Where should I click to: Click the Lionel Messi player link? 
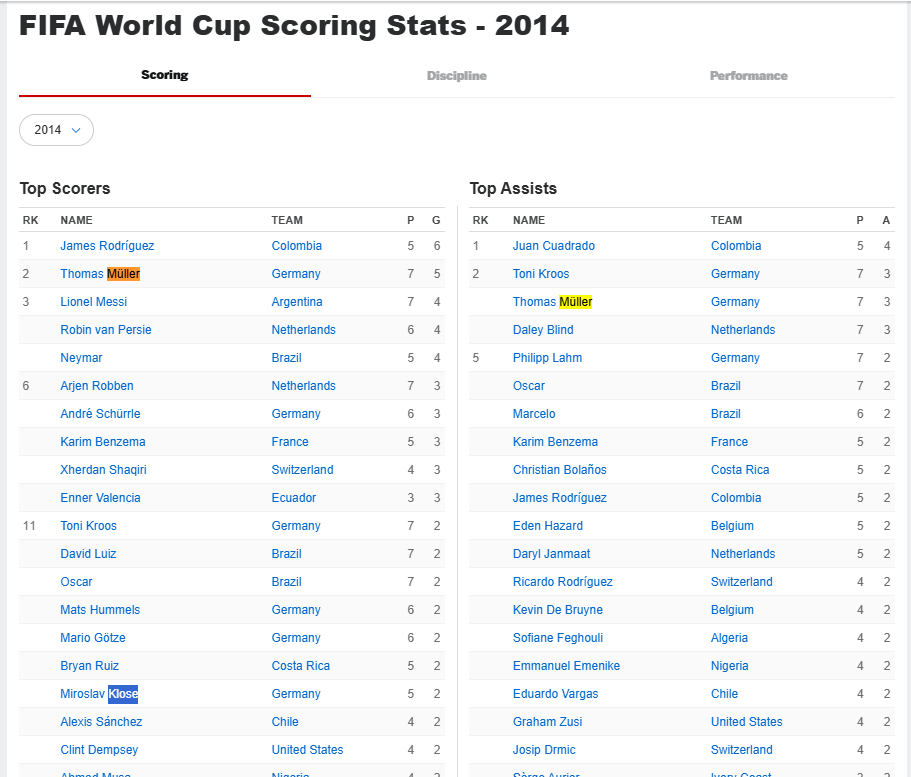[94, 302]
